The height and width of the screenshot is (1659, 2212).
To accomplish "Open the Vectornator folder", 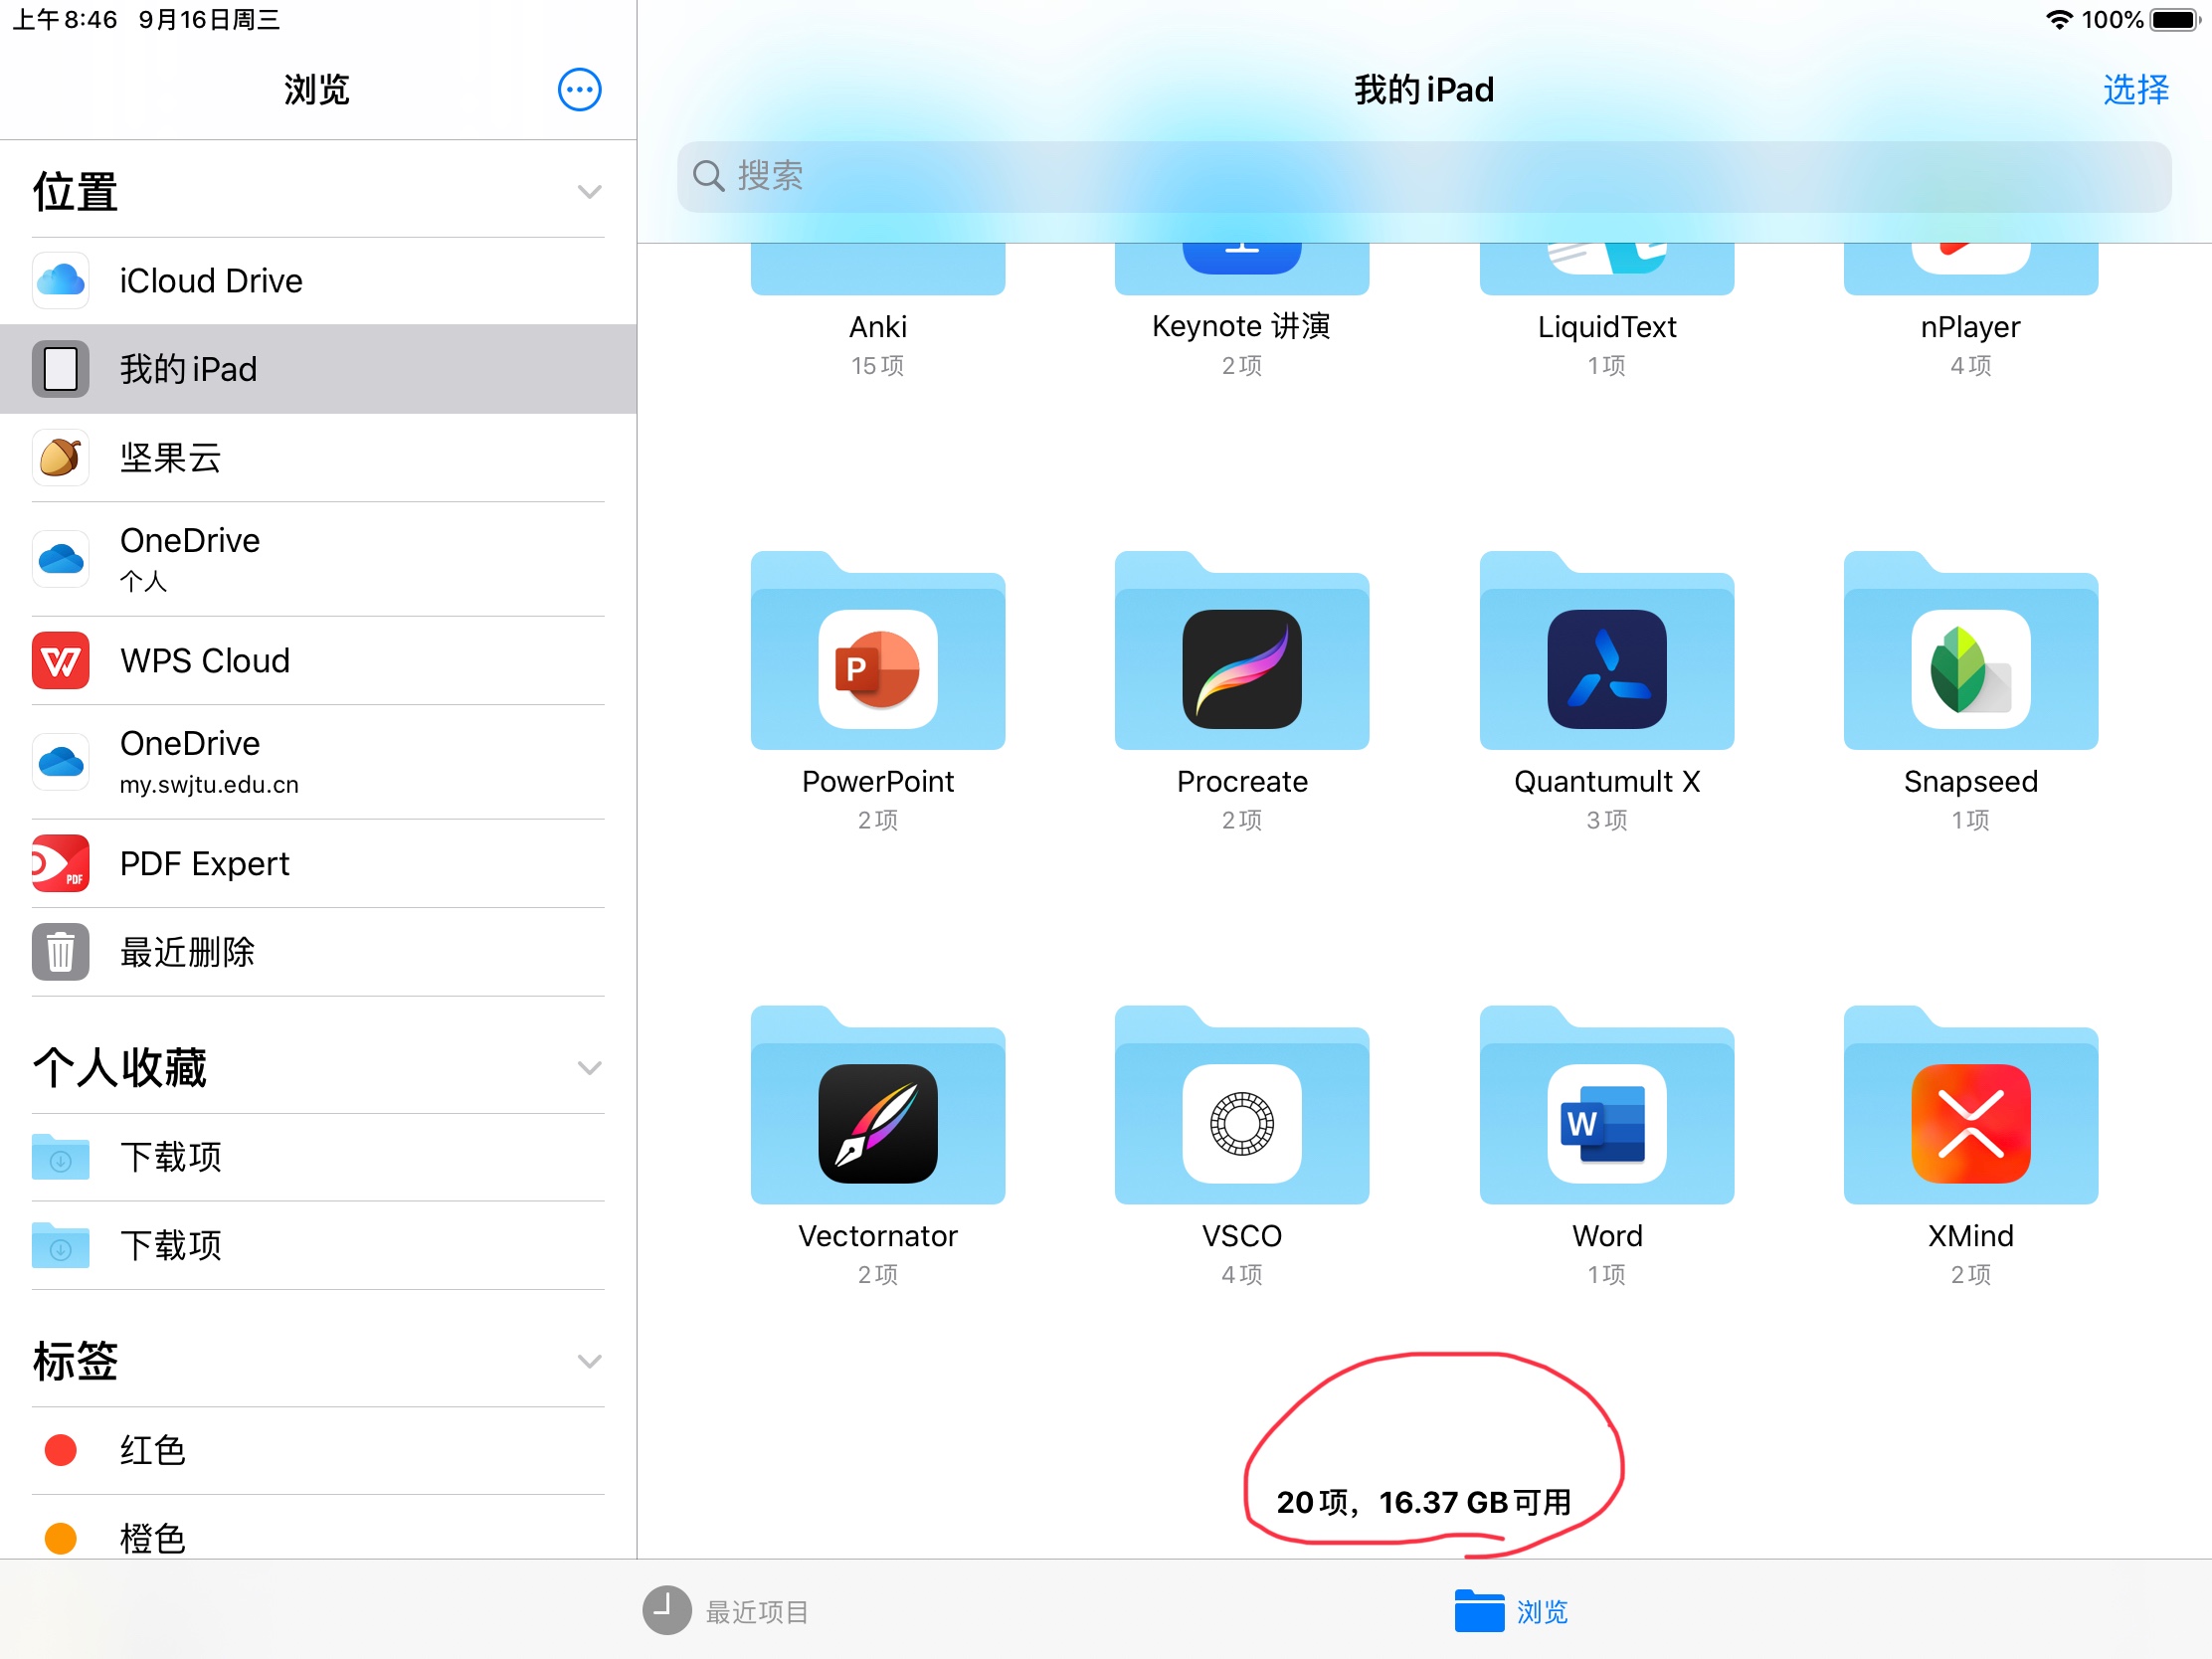I will click(x=877, y=1122).
